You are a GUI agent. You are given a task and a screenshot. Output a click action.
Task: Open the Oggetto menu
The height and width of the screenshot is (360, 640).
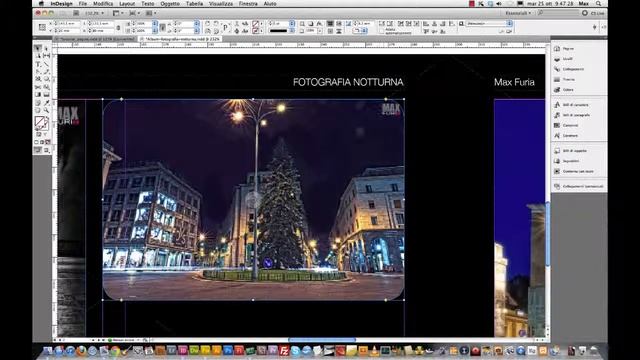170,4
